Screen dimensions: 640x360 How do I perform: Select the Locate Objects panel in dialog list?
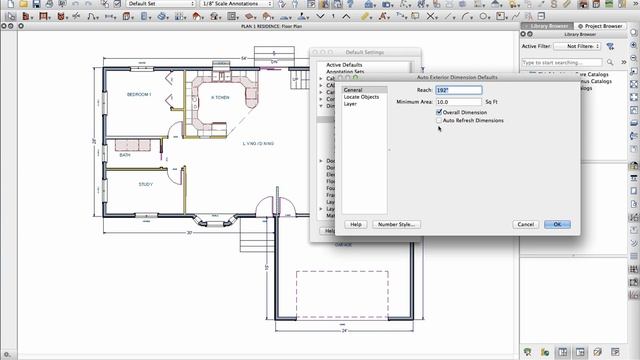pos(365,97)
